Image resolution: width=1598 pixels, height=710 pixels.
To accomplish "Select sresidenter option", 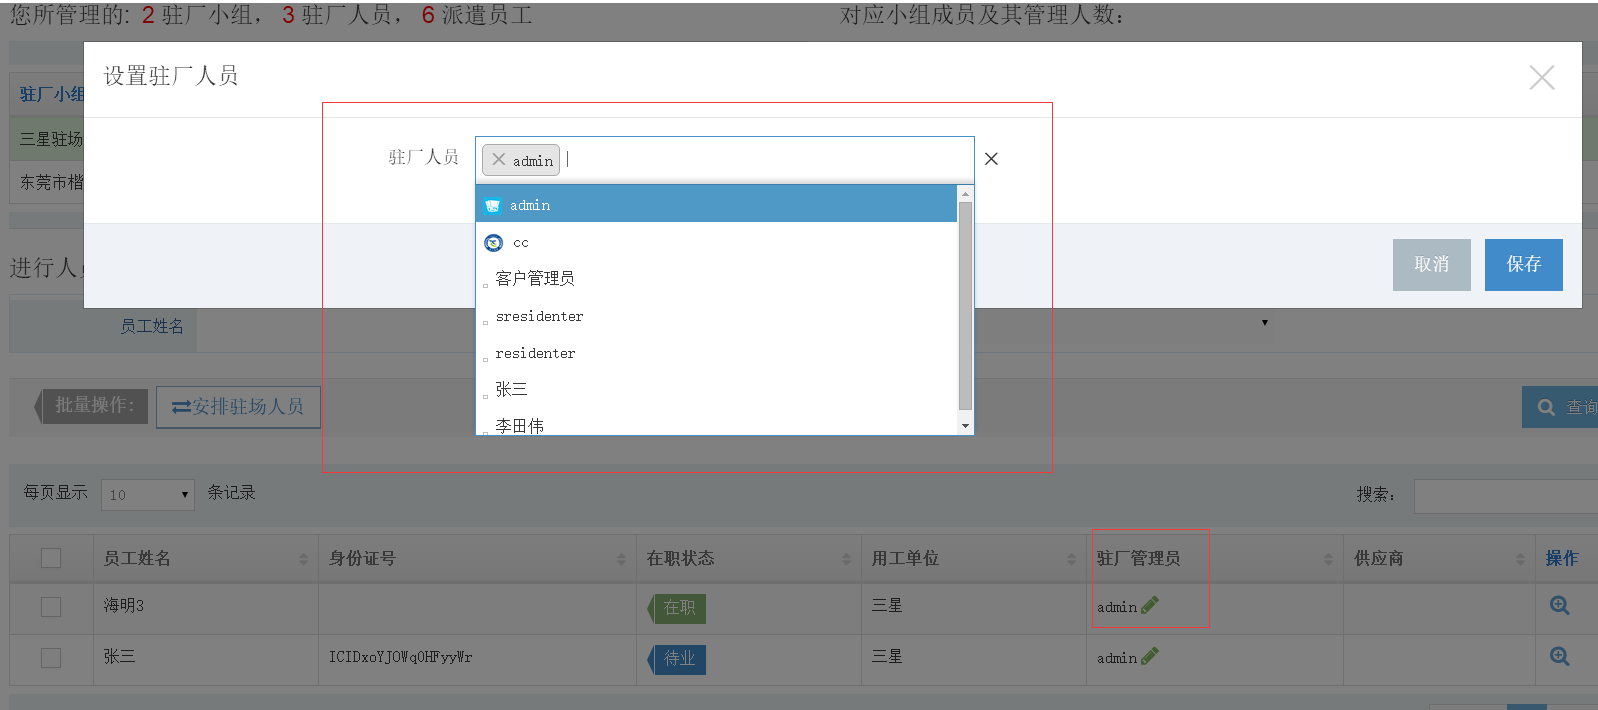I will click(x=716, y=316).
